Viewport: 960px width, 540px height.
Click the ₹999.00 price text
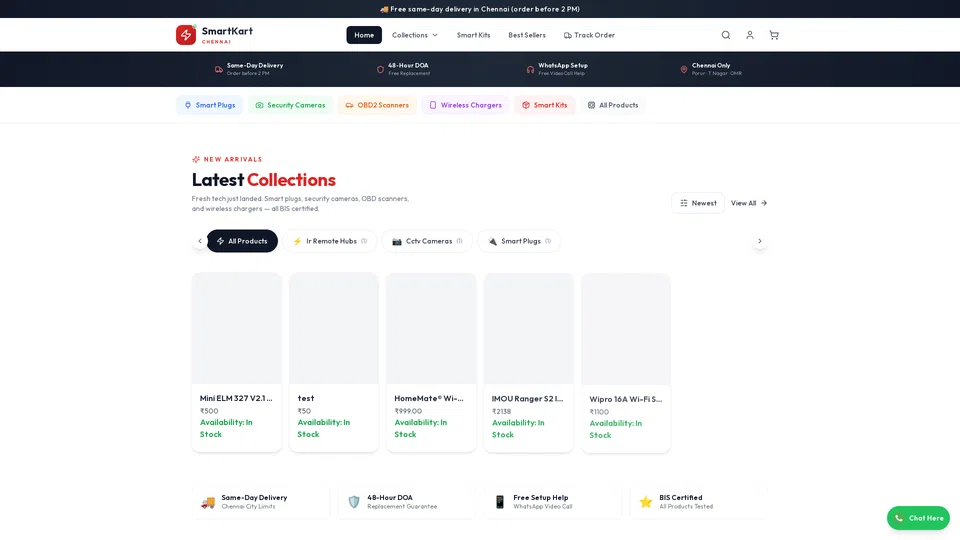click(408, 411)
